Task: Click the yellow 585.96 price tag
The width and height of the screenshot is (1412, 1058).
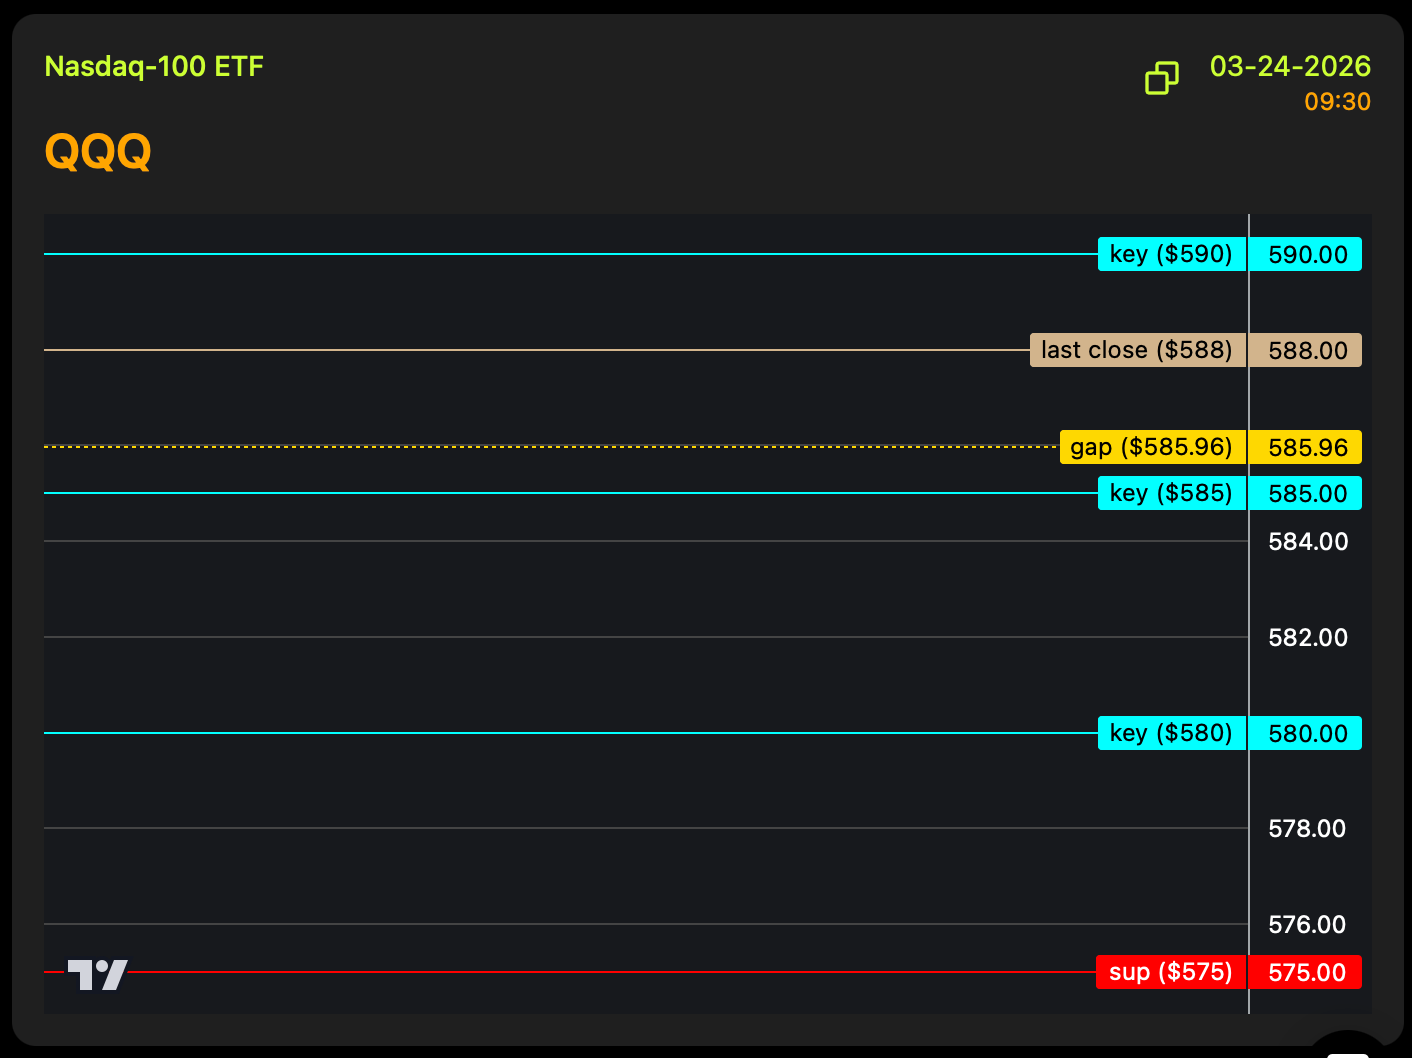Action: [1307, 448]
